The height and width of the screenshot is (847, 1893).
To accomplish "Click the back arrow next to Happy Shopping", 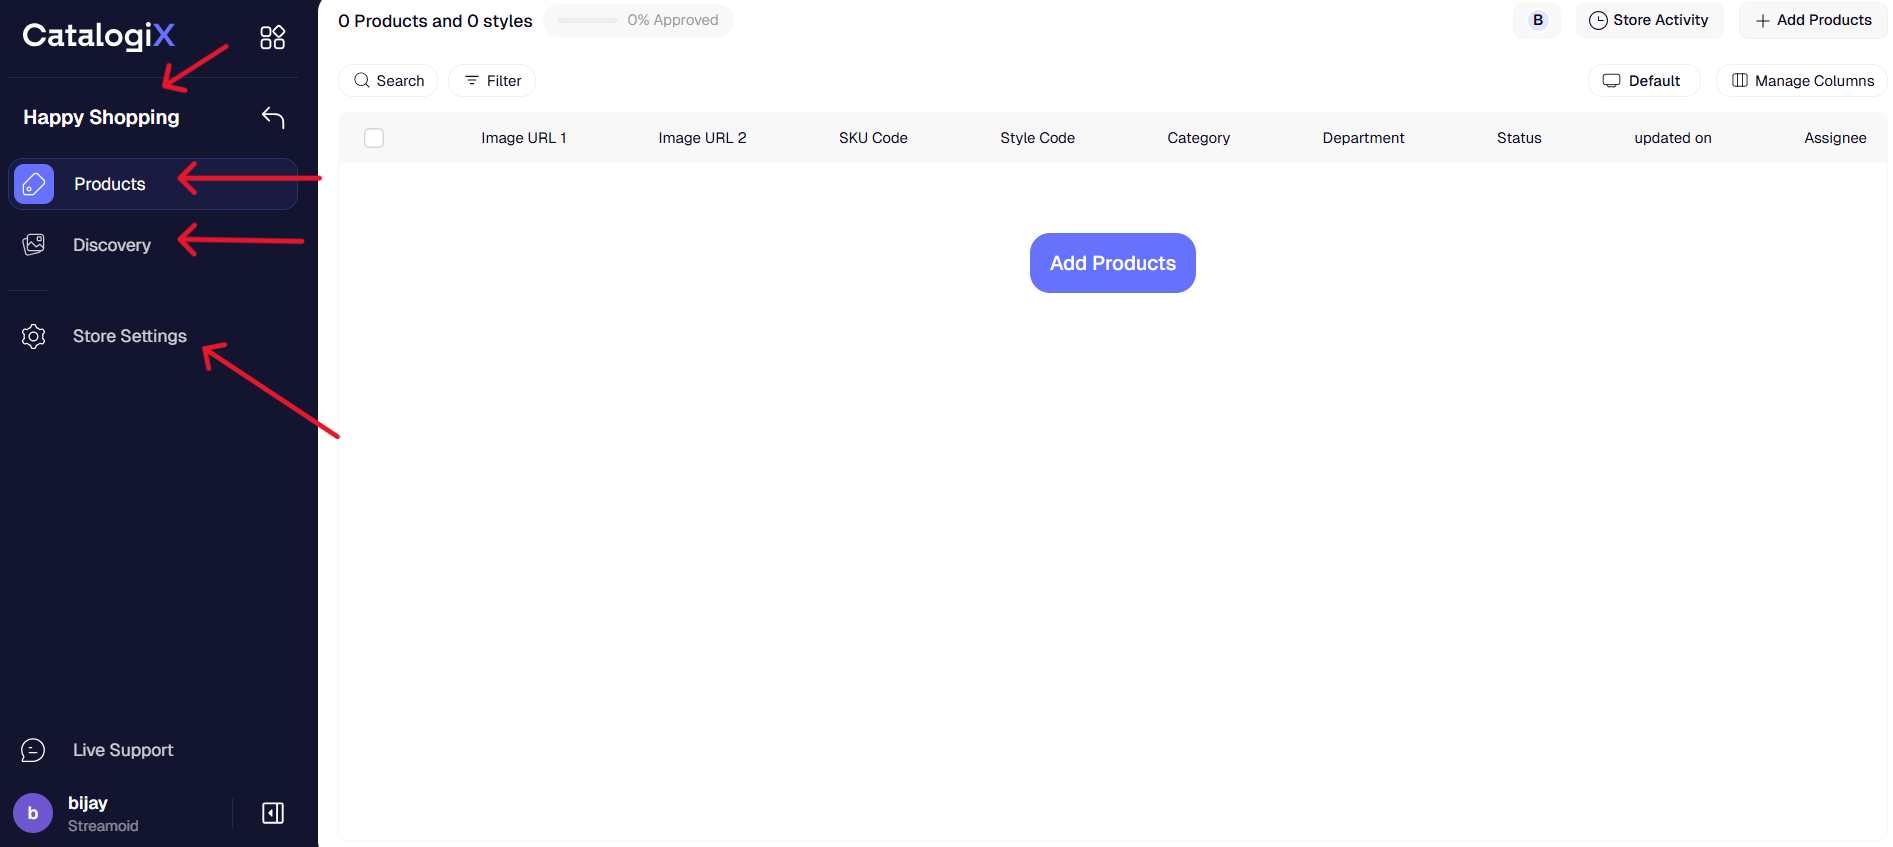I will click(x=273, y=117).
